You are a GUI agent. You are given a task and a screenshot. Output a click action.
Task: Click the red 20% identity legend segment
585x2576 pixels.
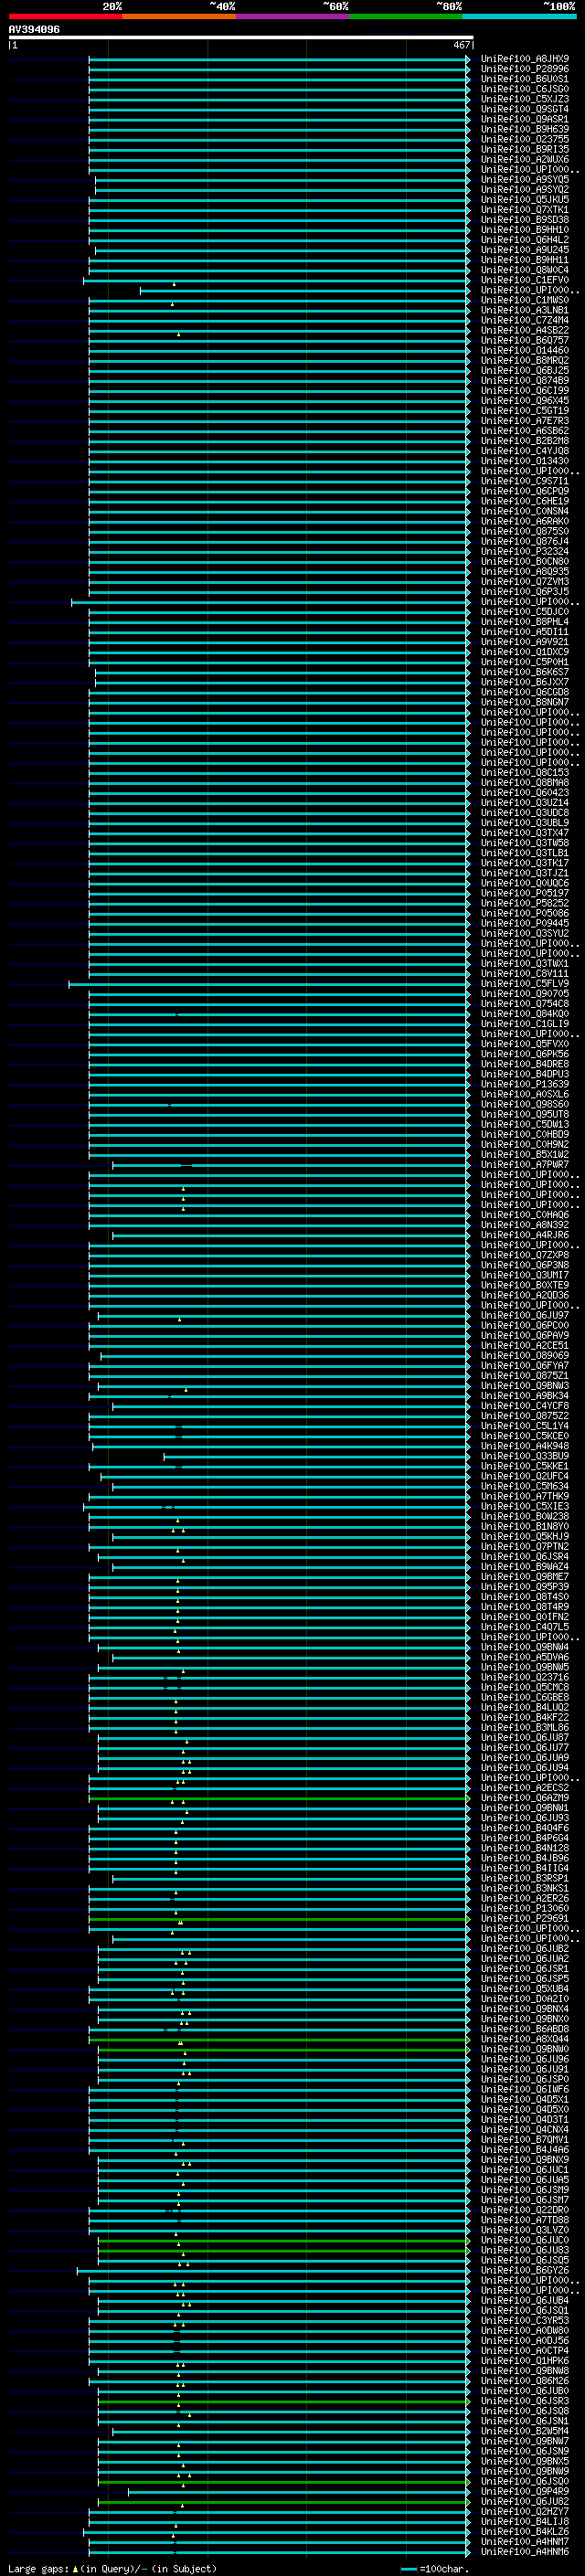(x=66, y=16)
